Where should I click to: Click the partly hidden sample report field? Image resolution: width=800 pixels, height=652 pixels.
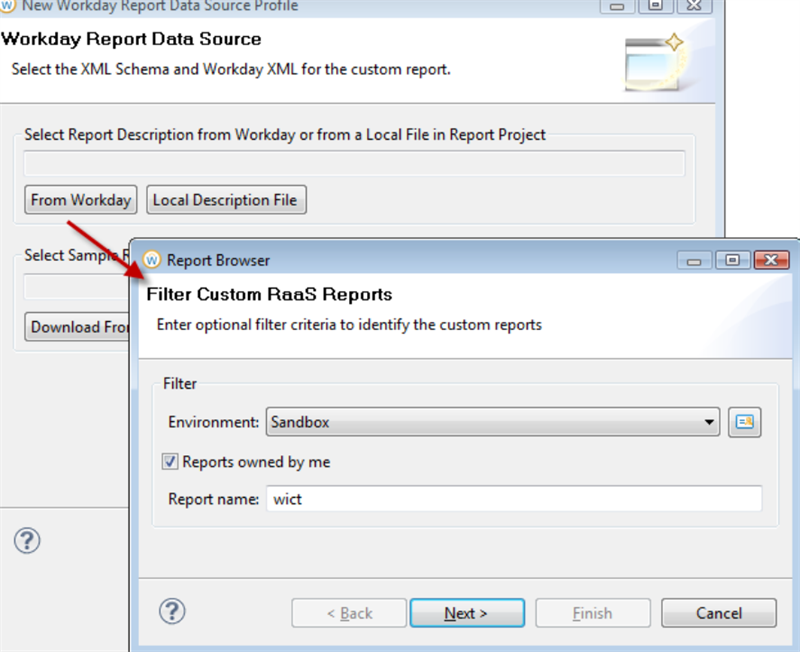[77, 286]
